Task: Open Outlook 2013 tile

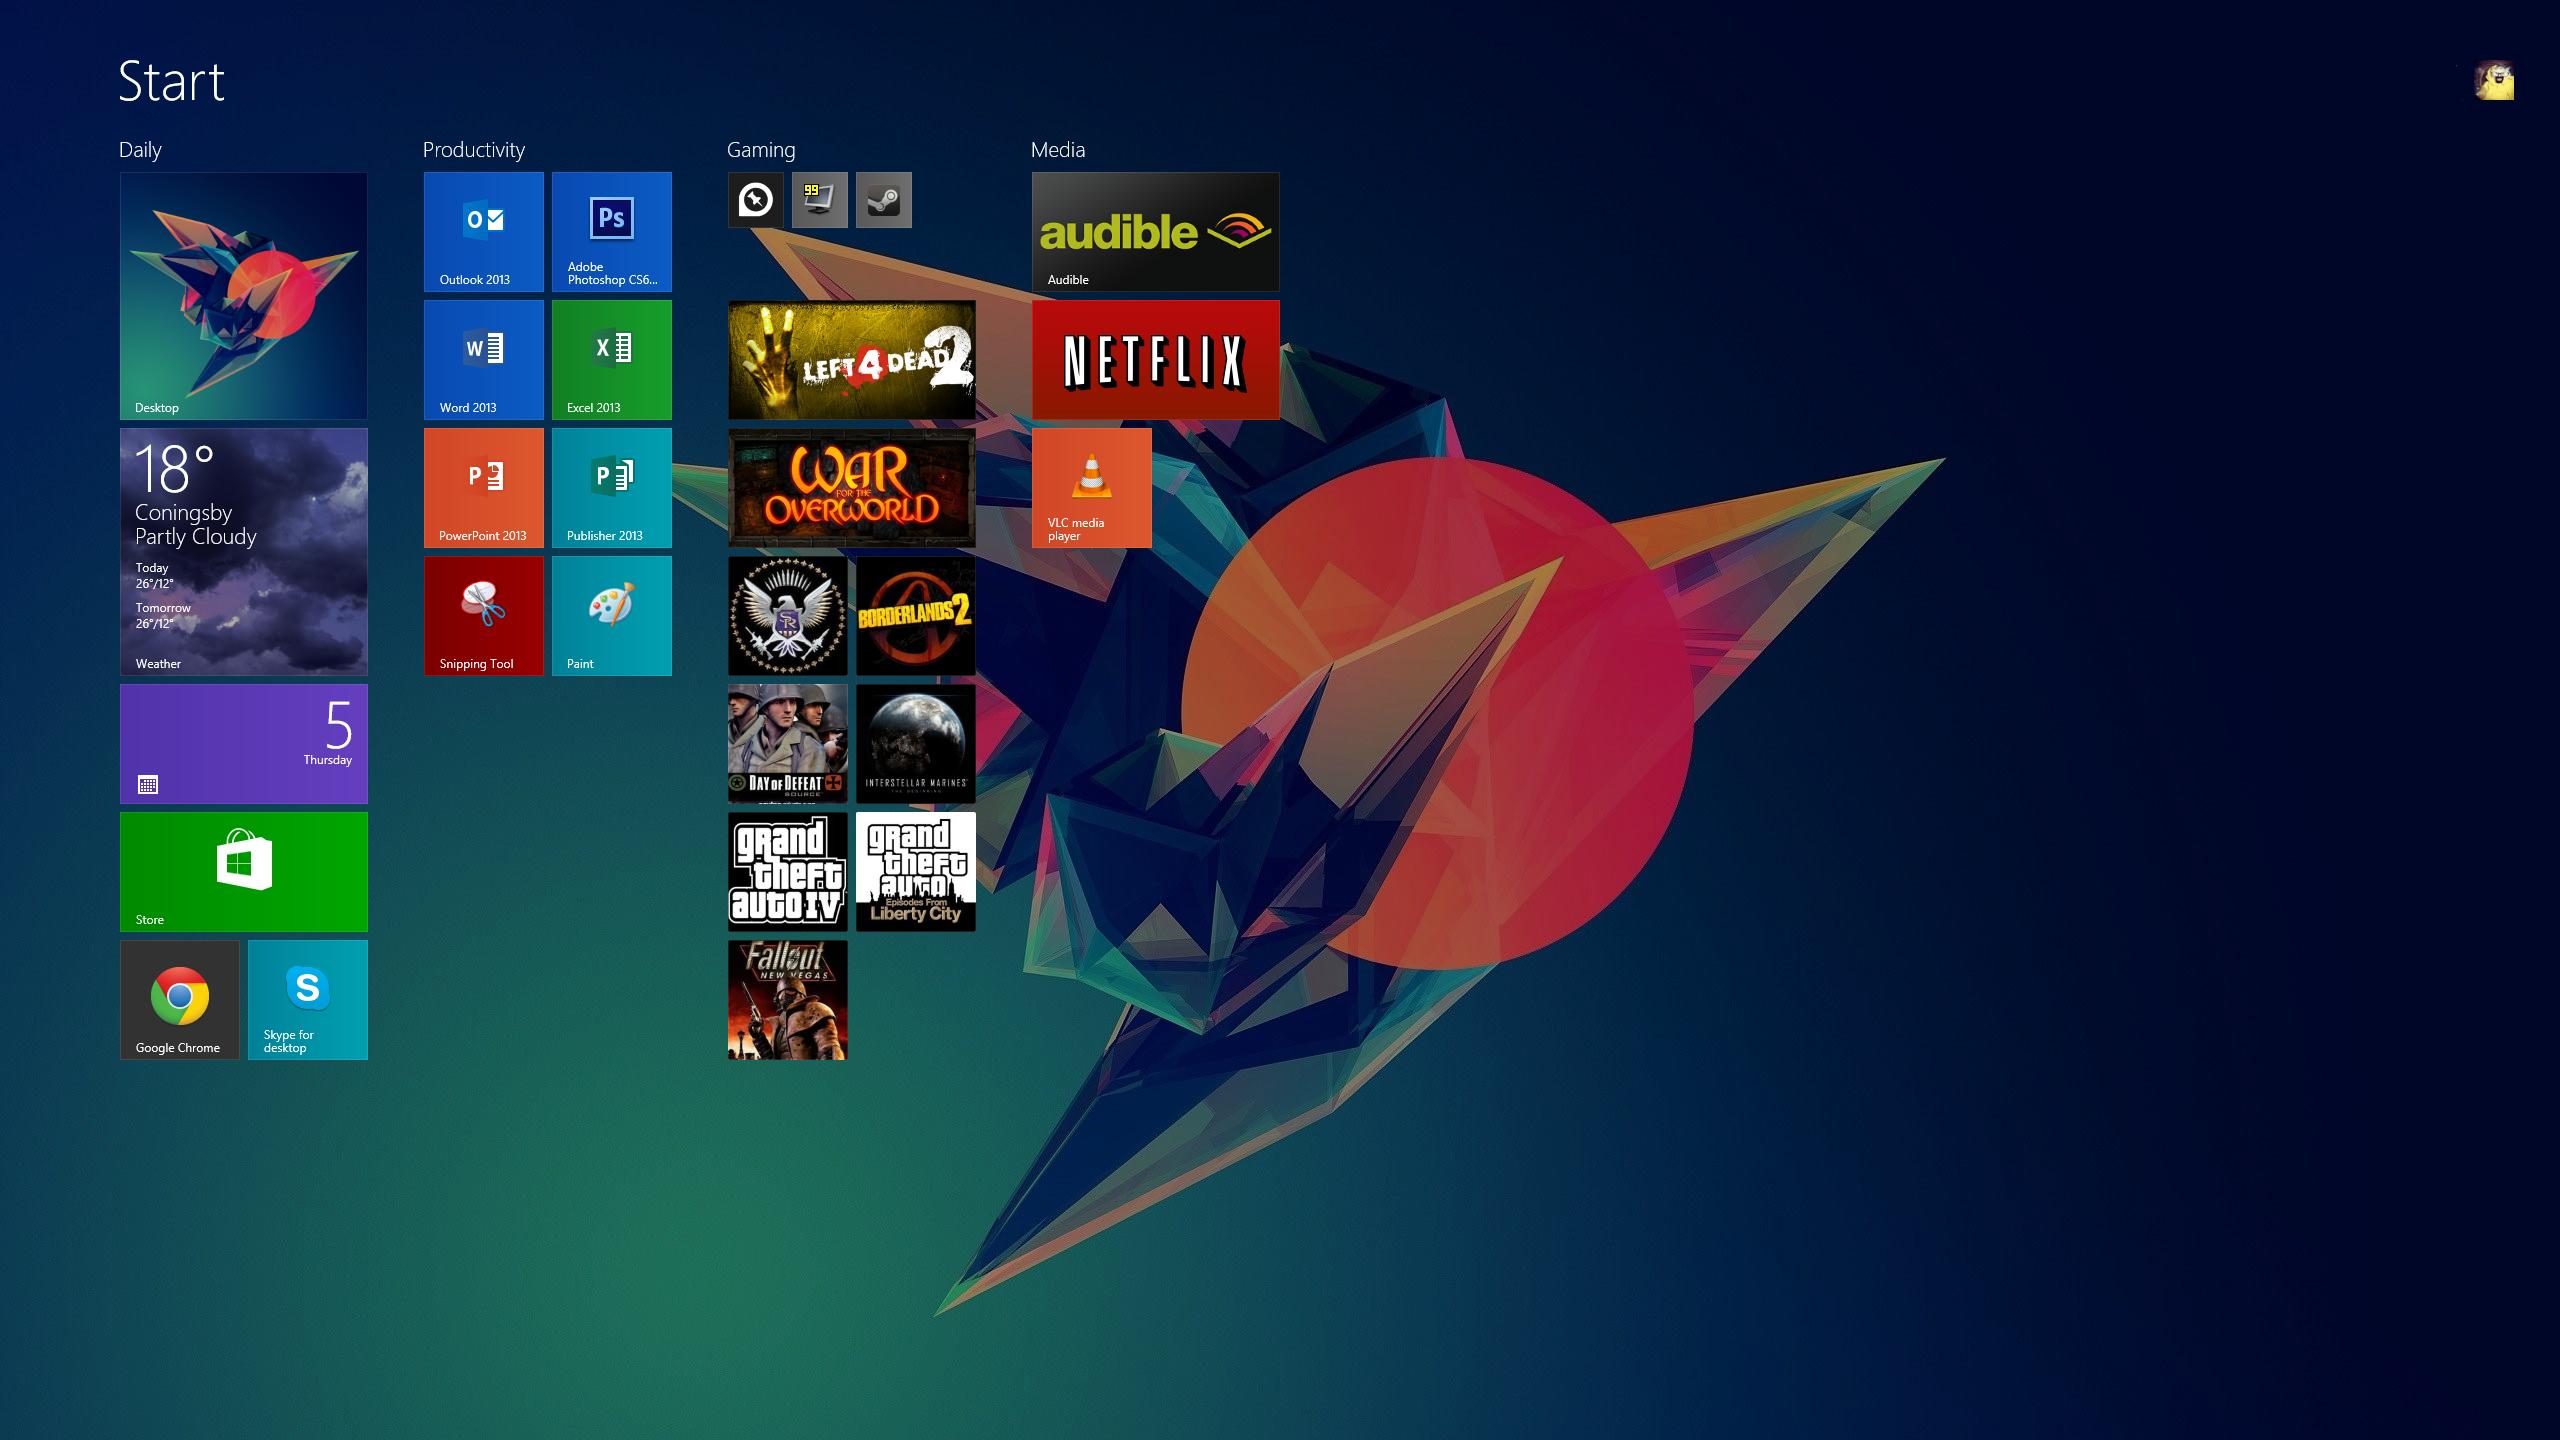Action: click(x=483, y=232)
